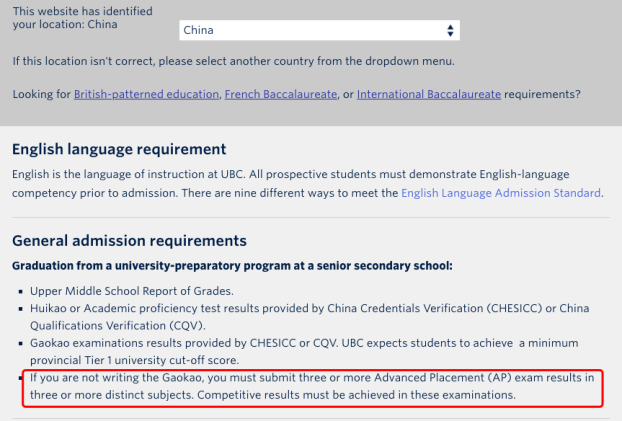
Task: Click the red-outlined Advanced Placement exam paragraph
Action: [312, 386]
